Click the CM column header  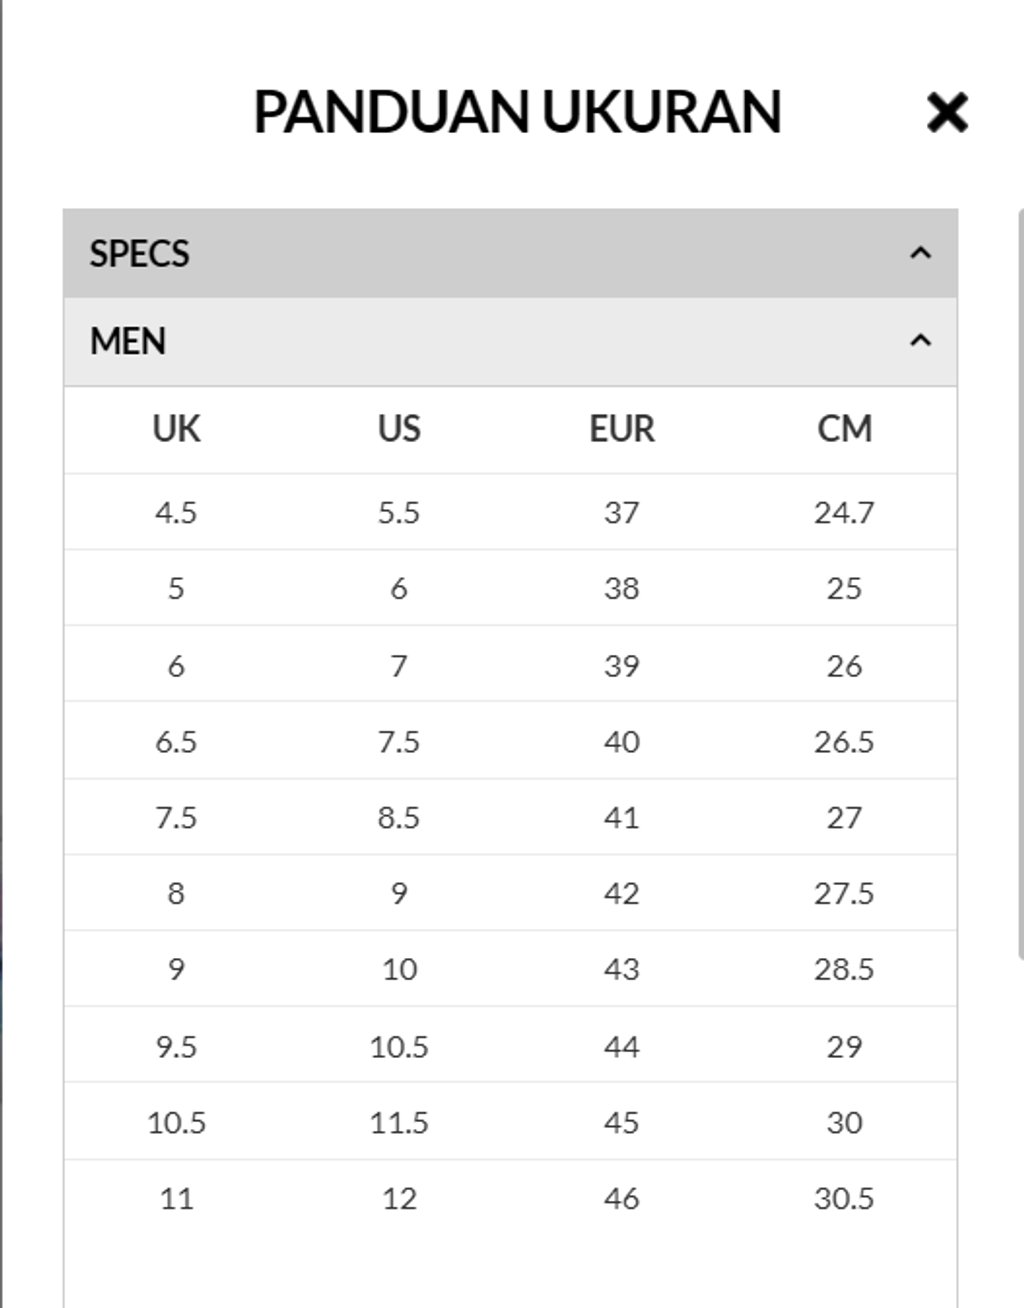pyautogui.click(x=844, y=429)
